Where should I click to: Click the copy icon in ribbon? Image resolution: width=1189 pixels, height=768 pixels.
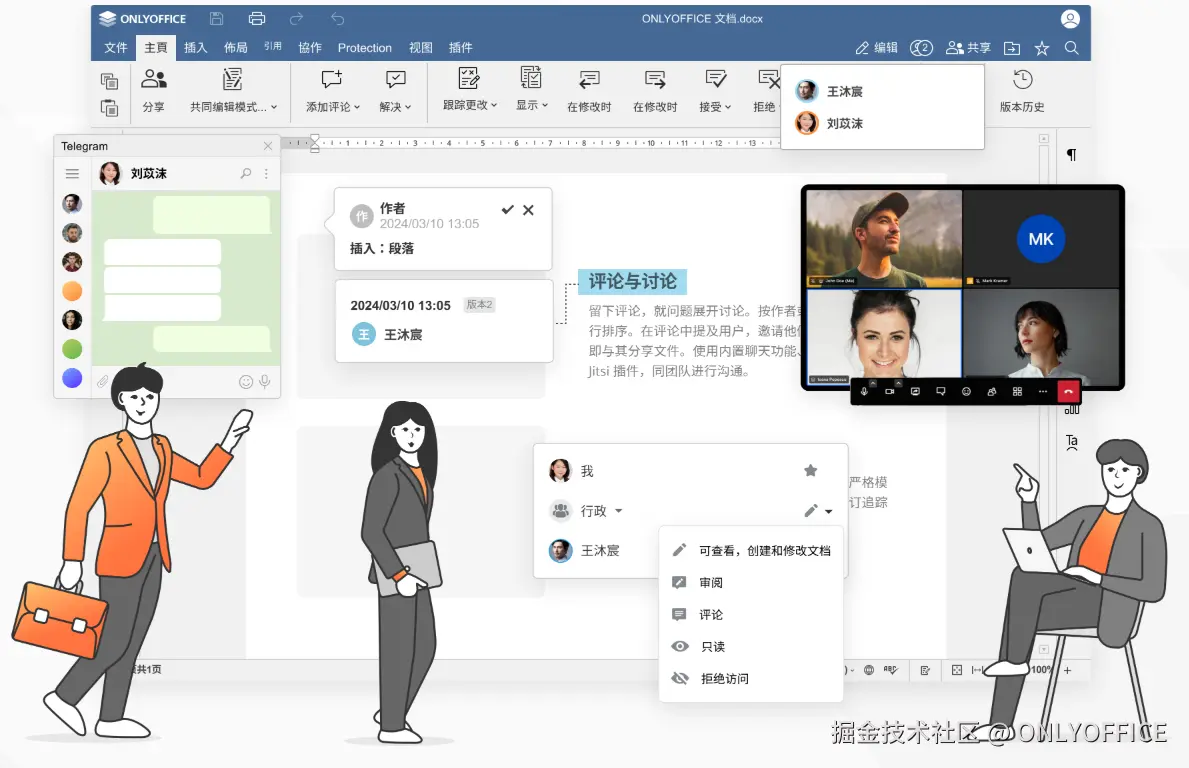click(x=109, y=80)
